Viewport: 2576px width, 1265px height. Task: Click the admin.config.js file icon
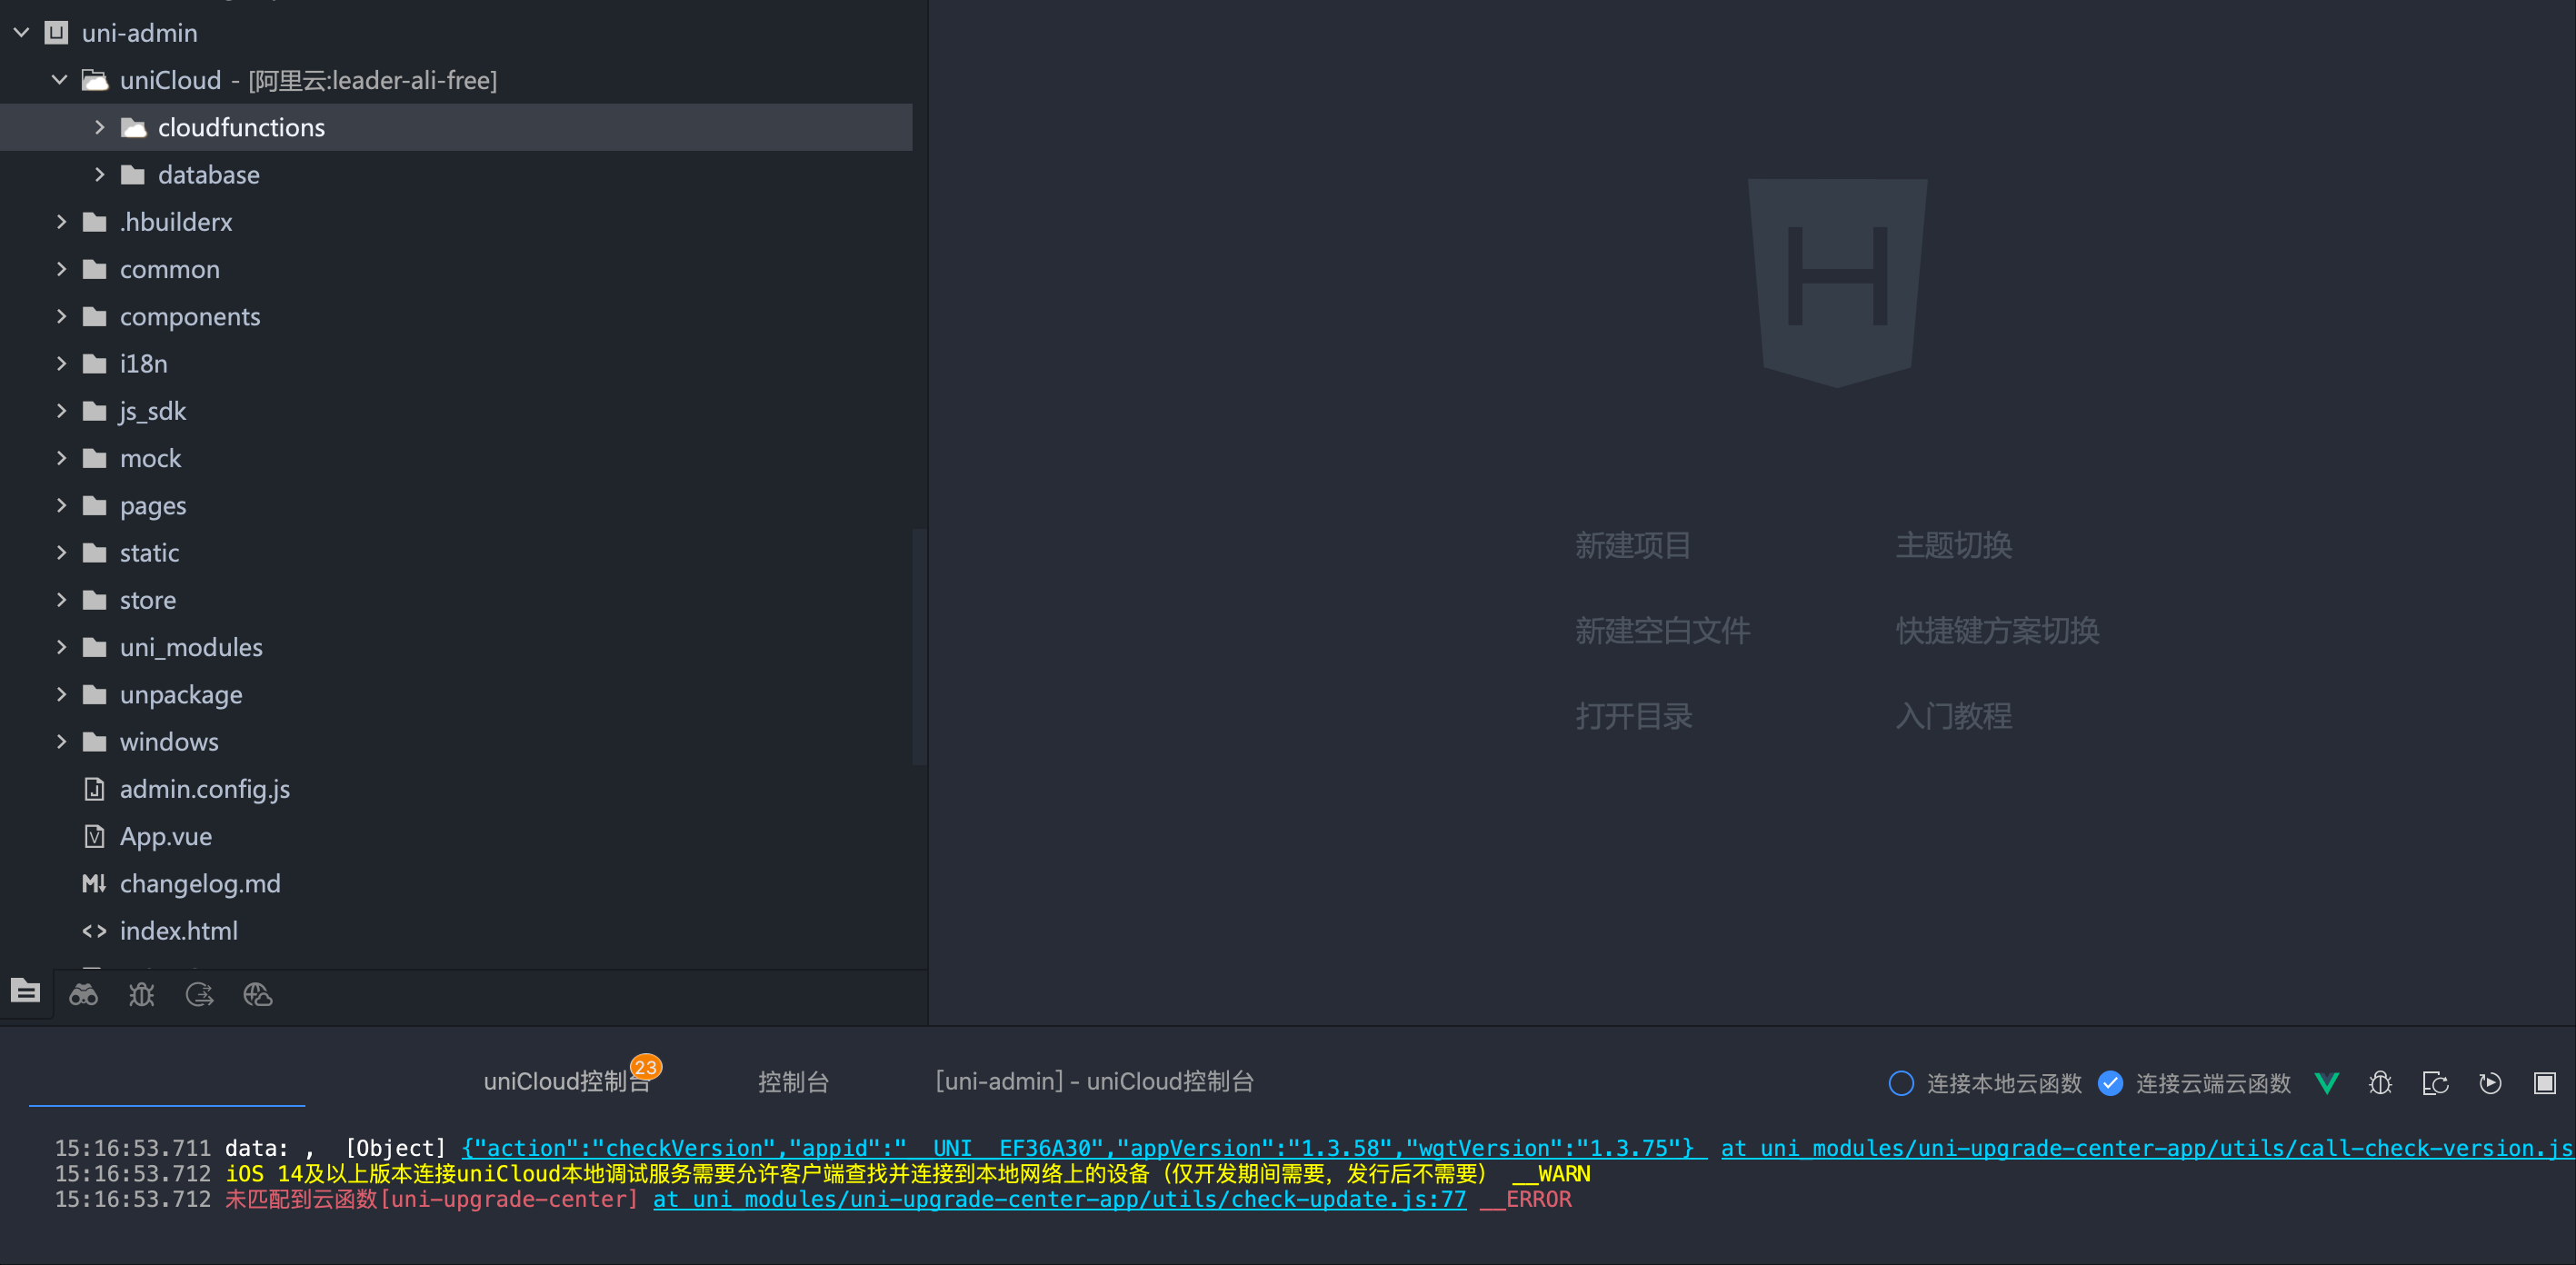94,789
